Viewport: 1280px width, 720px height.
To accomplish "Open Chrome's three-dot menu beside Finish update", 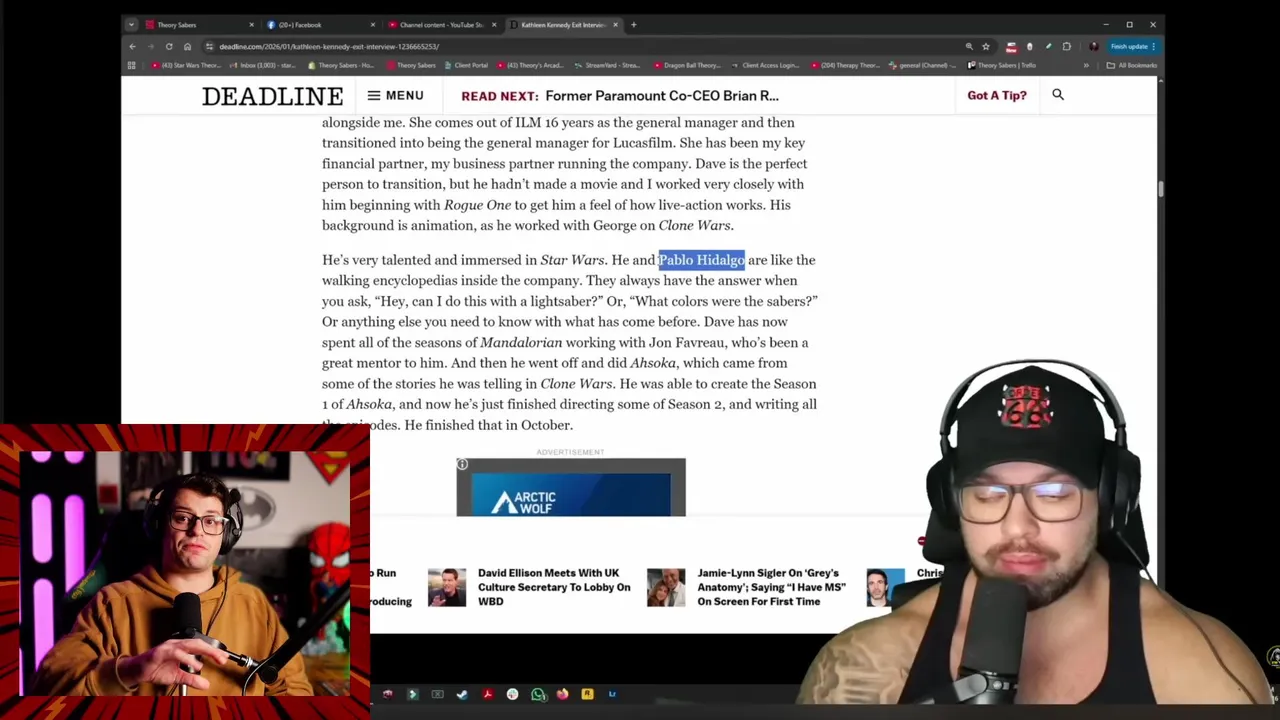I will coord(1153,46).
